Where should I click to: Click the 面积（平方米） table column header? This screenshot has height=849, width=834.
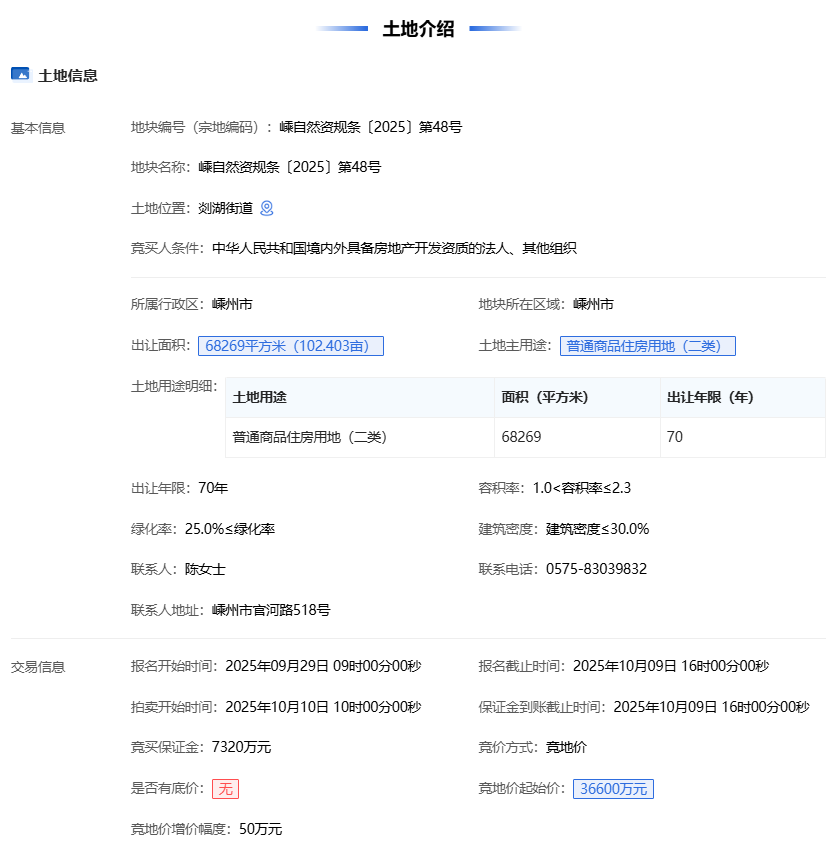coord(545,397)
